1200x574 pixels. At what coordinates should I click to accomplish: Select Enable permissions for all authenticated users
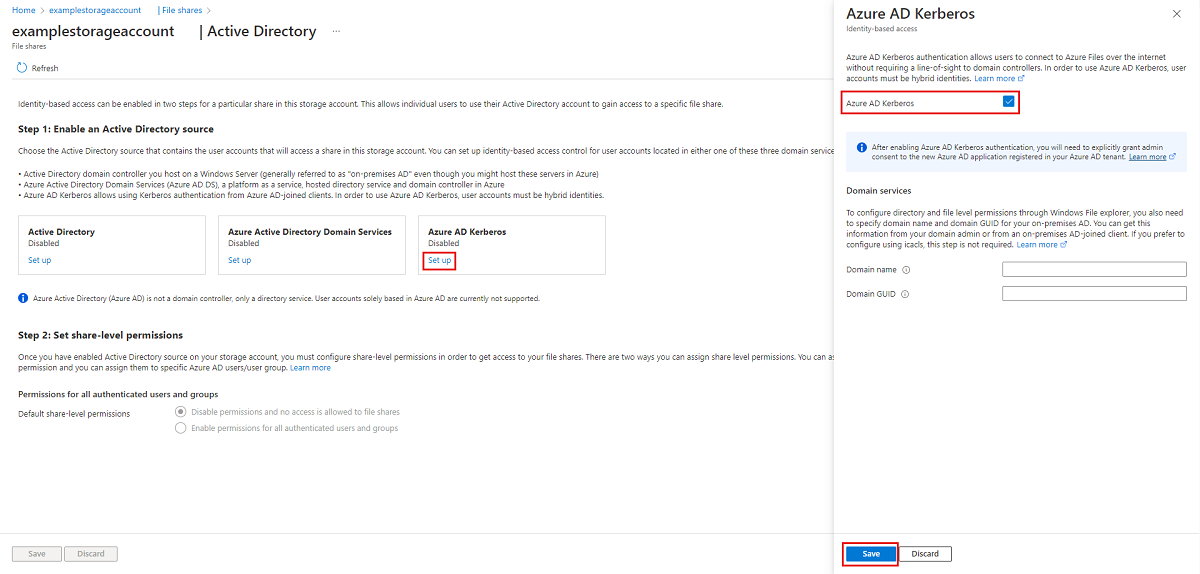[180, 428]
